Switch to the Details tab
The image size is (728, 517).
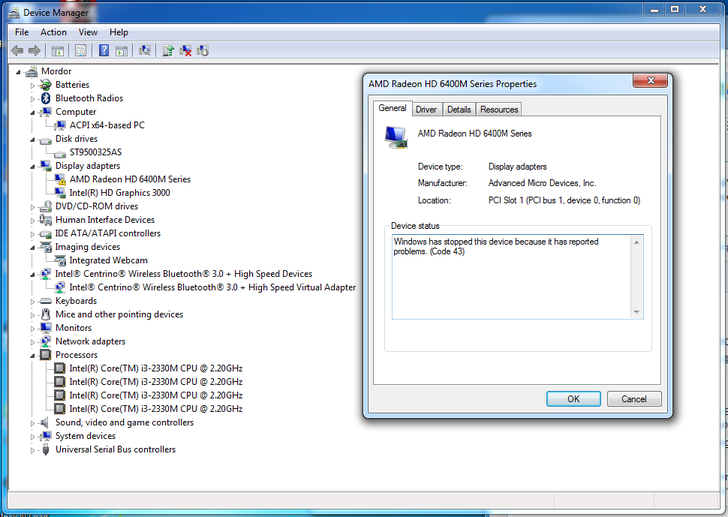(x=459, y=110)
